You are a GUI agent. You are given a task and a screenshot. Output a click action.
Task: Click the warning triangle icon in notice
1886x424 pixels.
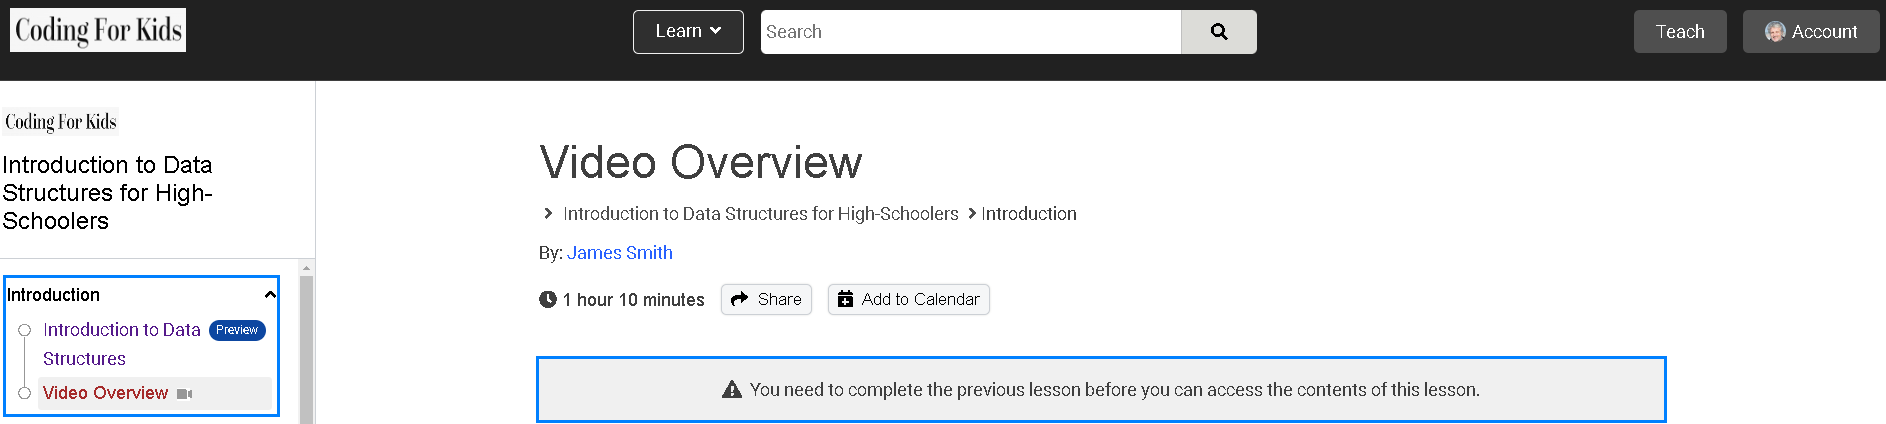[x=732, y=390]
